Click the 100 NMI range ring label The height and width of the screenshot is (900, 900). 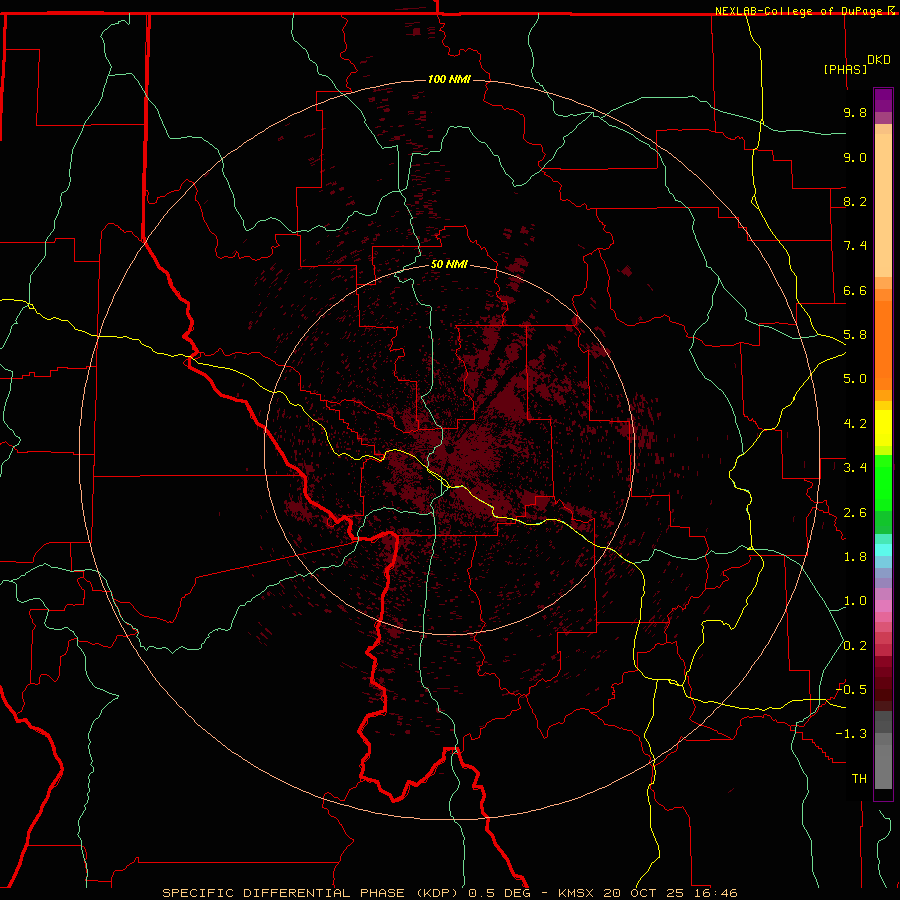pyautogui.click(x=449, y=79)
